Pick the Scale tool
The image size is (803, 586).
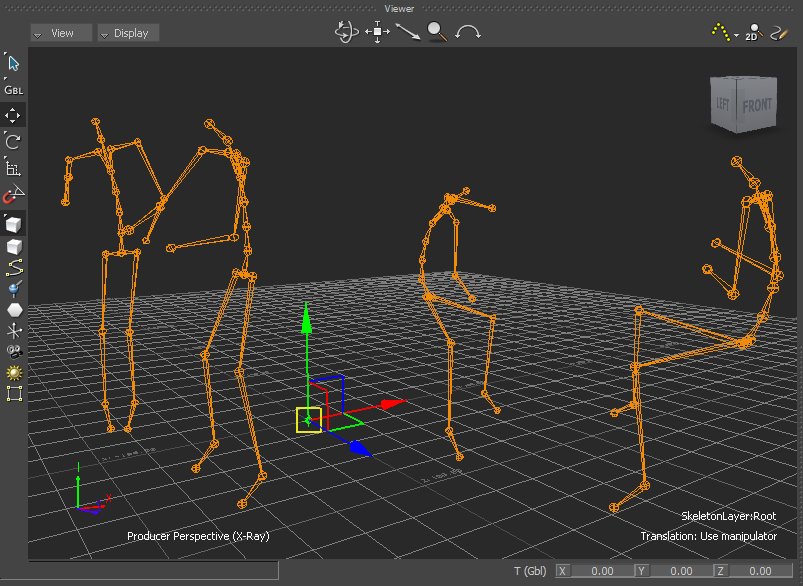[14, 168]
